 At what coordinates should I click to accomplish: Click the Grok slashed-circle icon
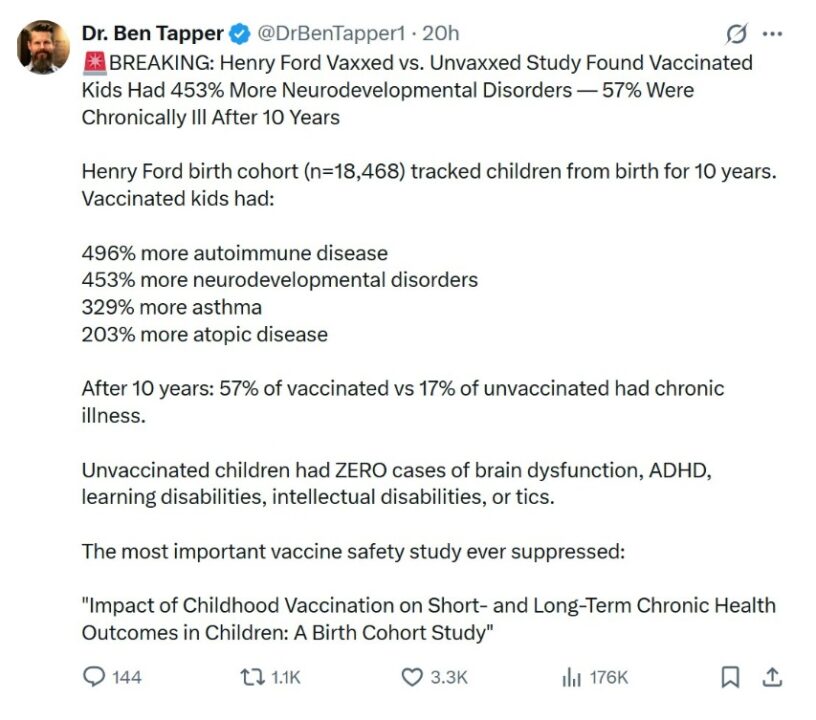tap(735, 34)
